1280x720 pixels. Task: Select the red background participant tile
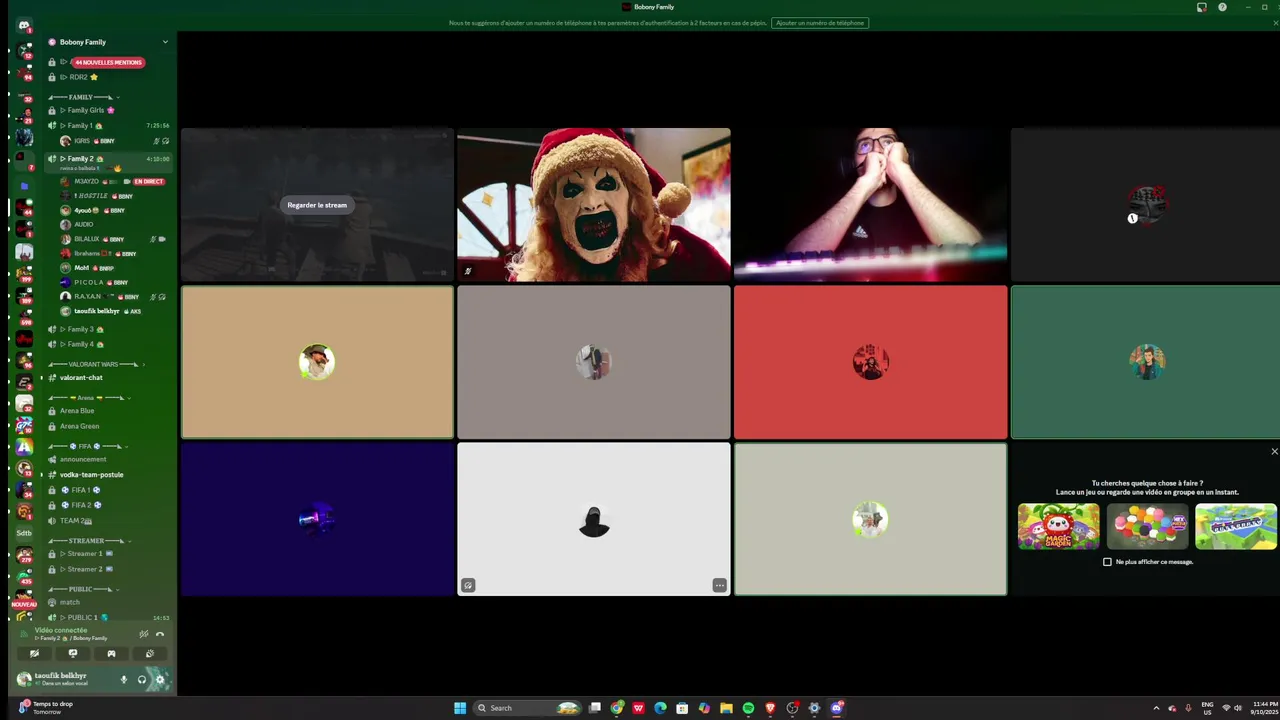click(x=870, y=362)
